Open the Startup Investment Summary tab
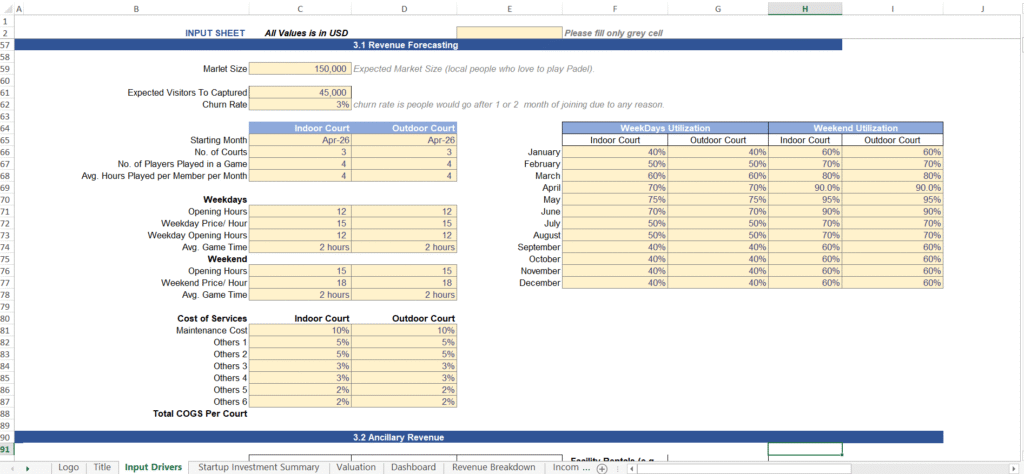 pyautogui.click(x=258, y=467)
